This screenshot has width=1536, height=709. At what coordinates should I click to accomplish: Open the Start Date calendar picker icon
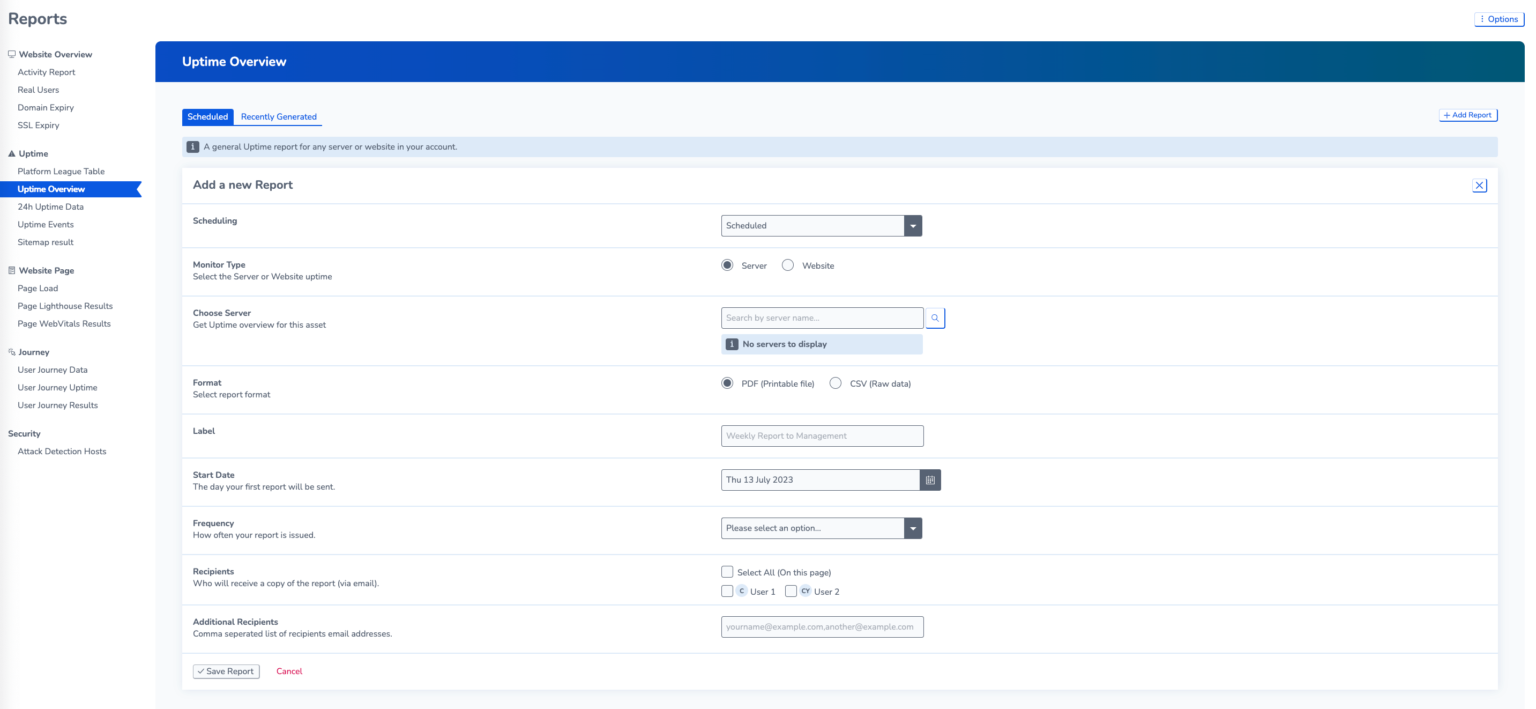coord(930,479)
